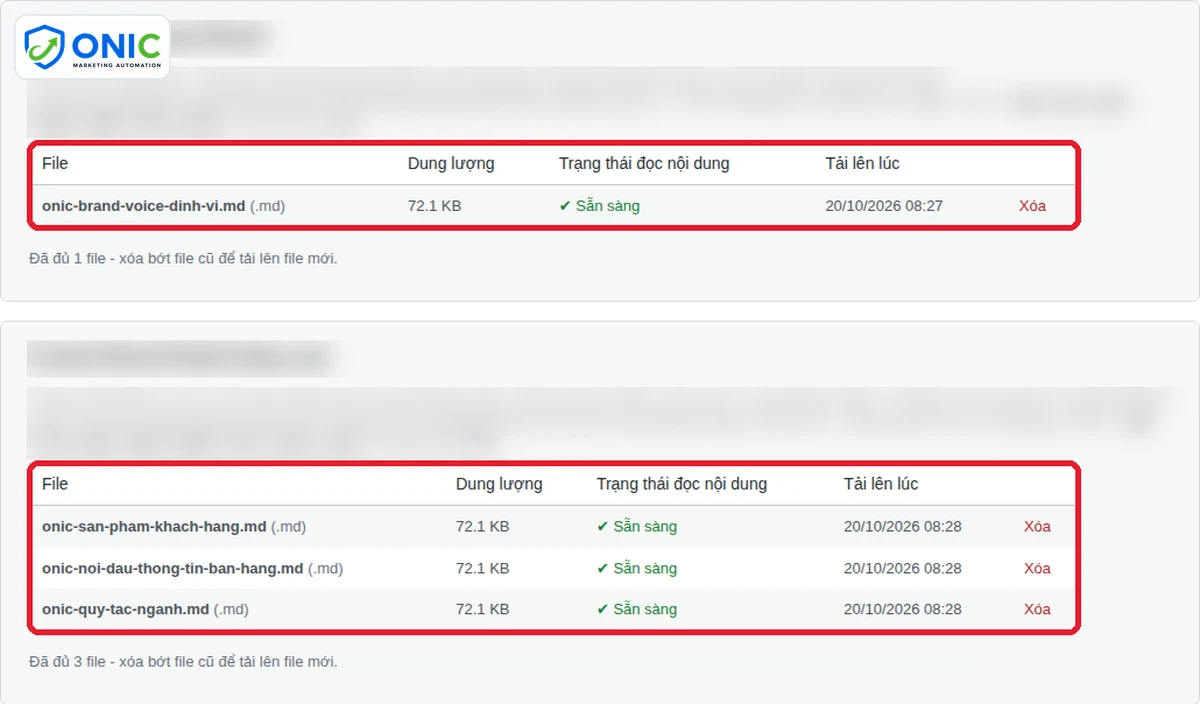Click the 'Đã đủ 3 file' notice
The image size is (1200, 704).
click(x=183, y=662)
